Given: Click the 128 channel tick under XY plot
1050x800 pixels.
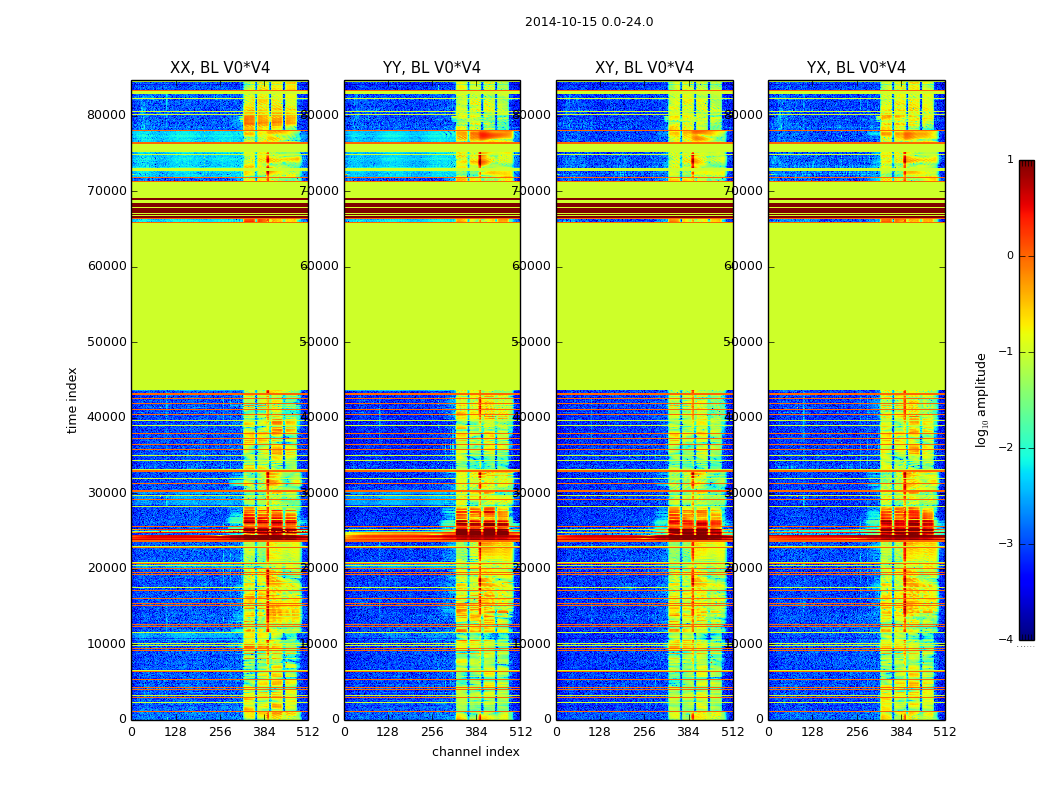Looking at the screenshot, I should click(599, 732).
